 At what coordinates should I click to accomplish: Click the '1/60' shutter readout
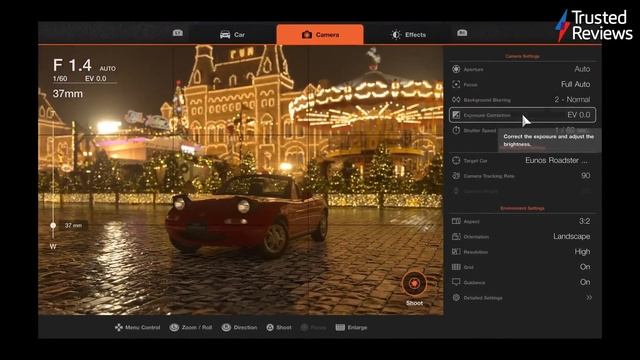60,78
